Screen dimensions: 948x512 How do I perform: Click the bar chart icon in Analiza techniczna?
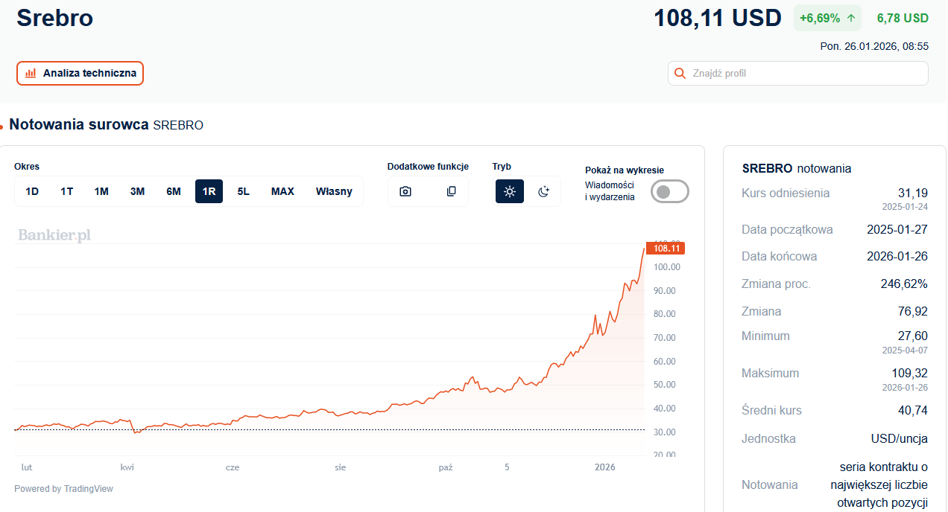[x=30, y=73]
